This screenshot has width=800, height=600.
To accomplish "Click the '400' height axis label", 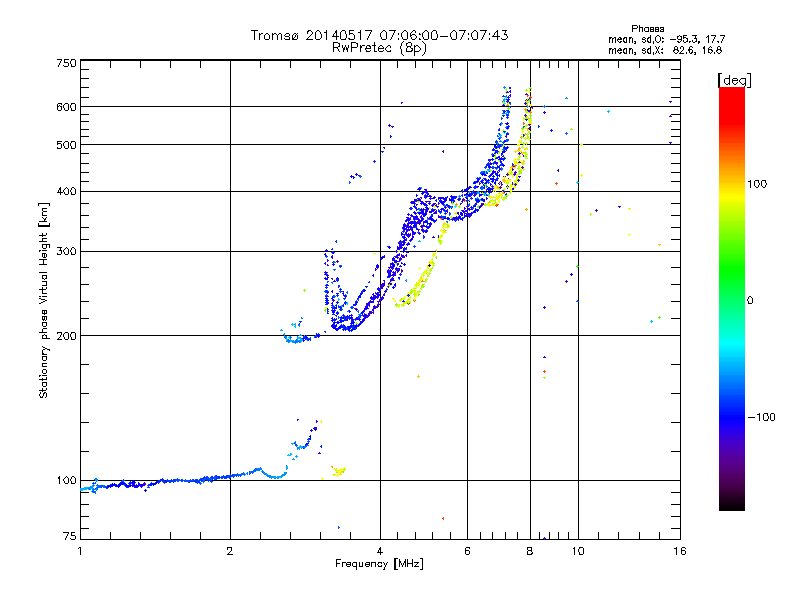I will coord(66,192).
